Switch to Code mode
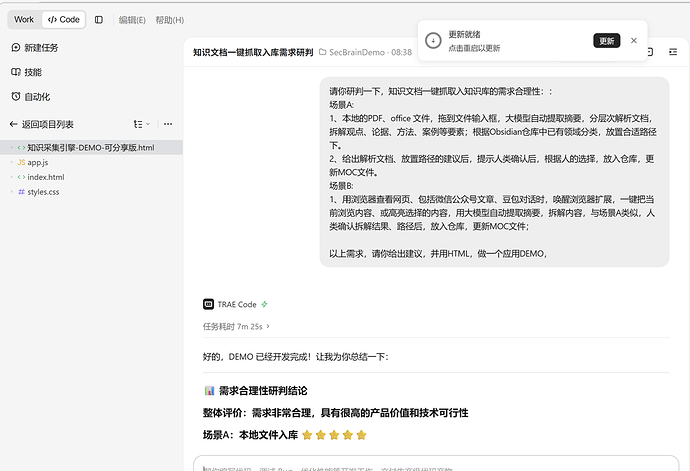The height and width of the screenshot is (471, 690). coord(64,20)
